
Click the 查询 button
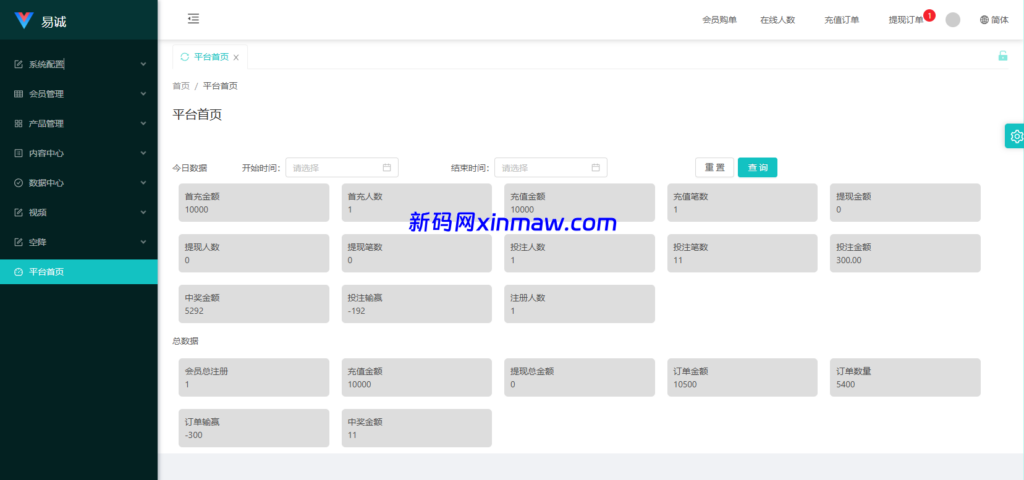(x=758, y=167)
